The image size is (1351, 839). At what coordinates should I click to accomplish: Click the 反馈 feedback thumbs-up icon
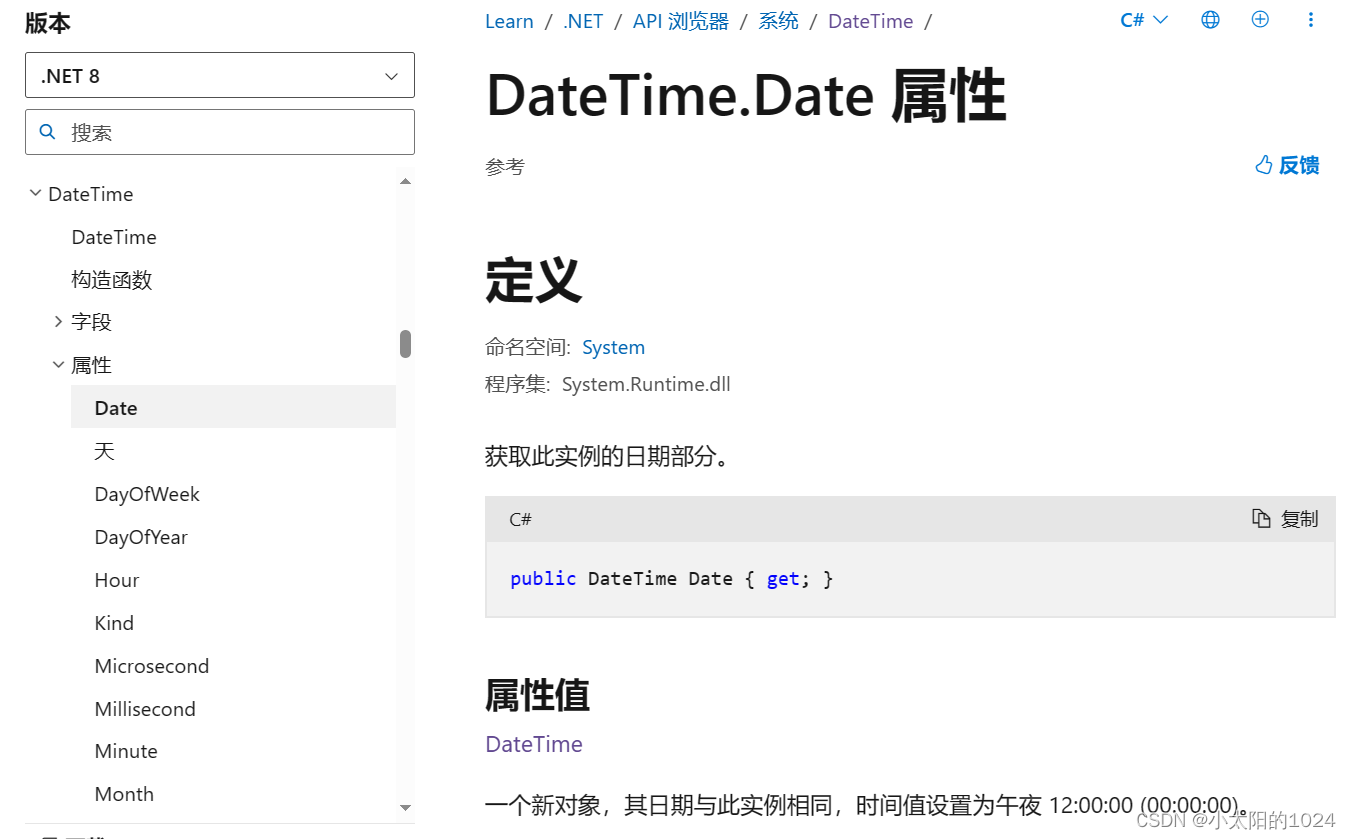coord(1263,164)
